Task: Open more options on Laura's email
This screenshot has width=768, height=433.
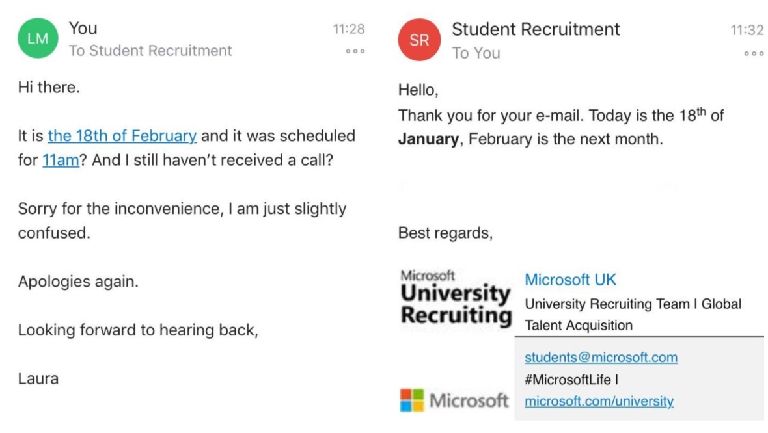Action: [x=355, y=51]
